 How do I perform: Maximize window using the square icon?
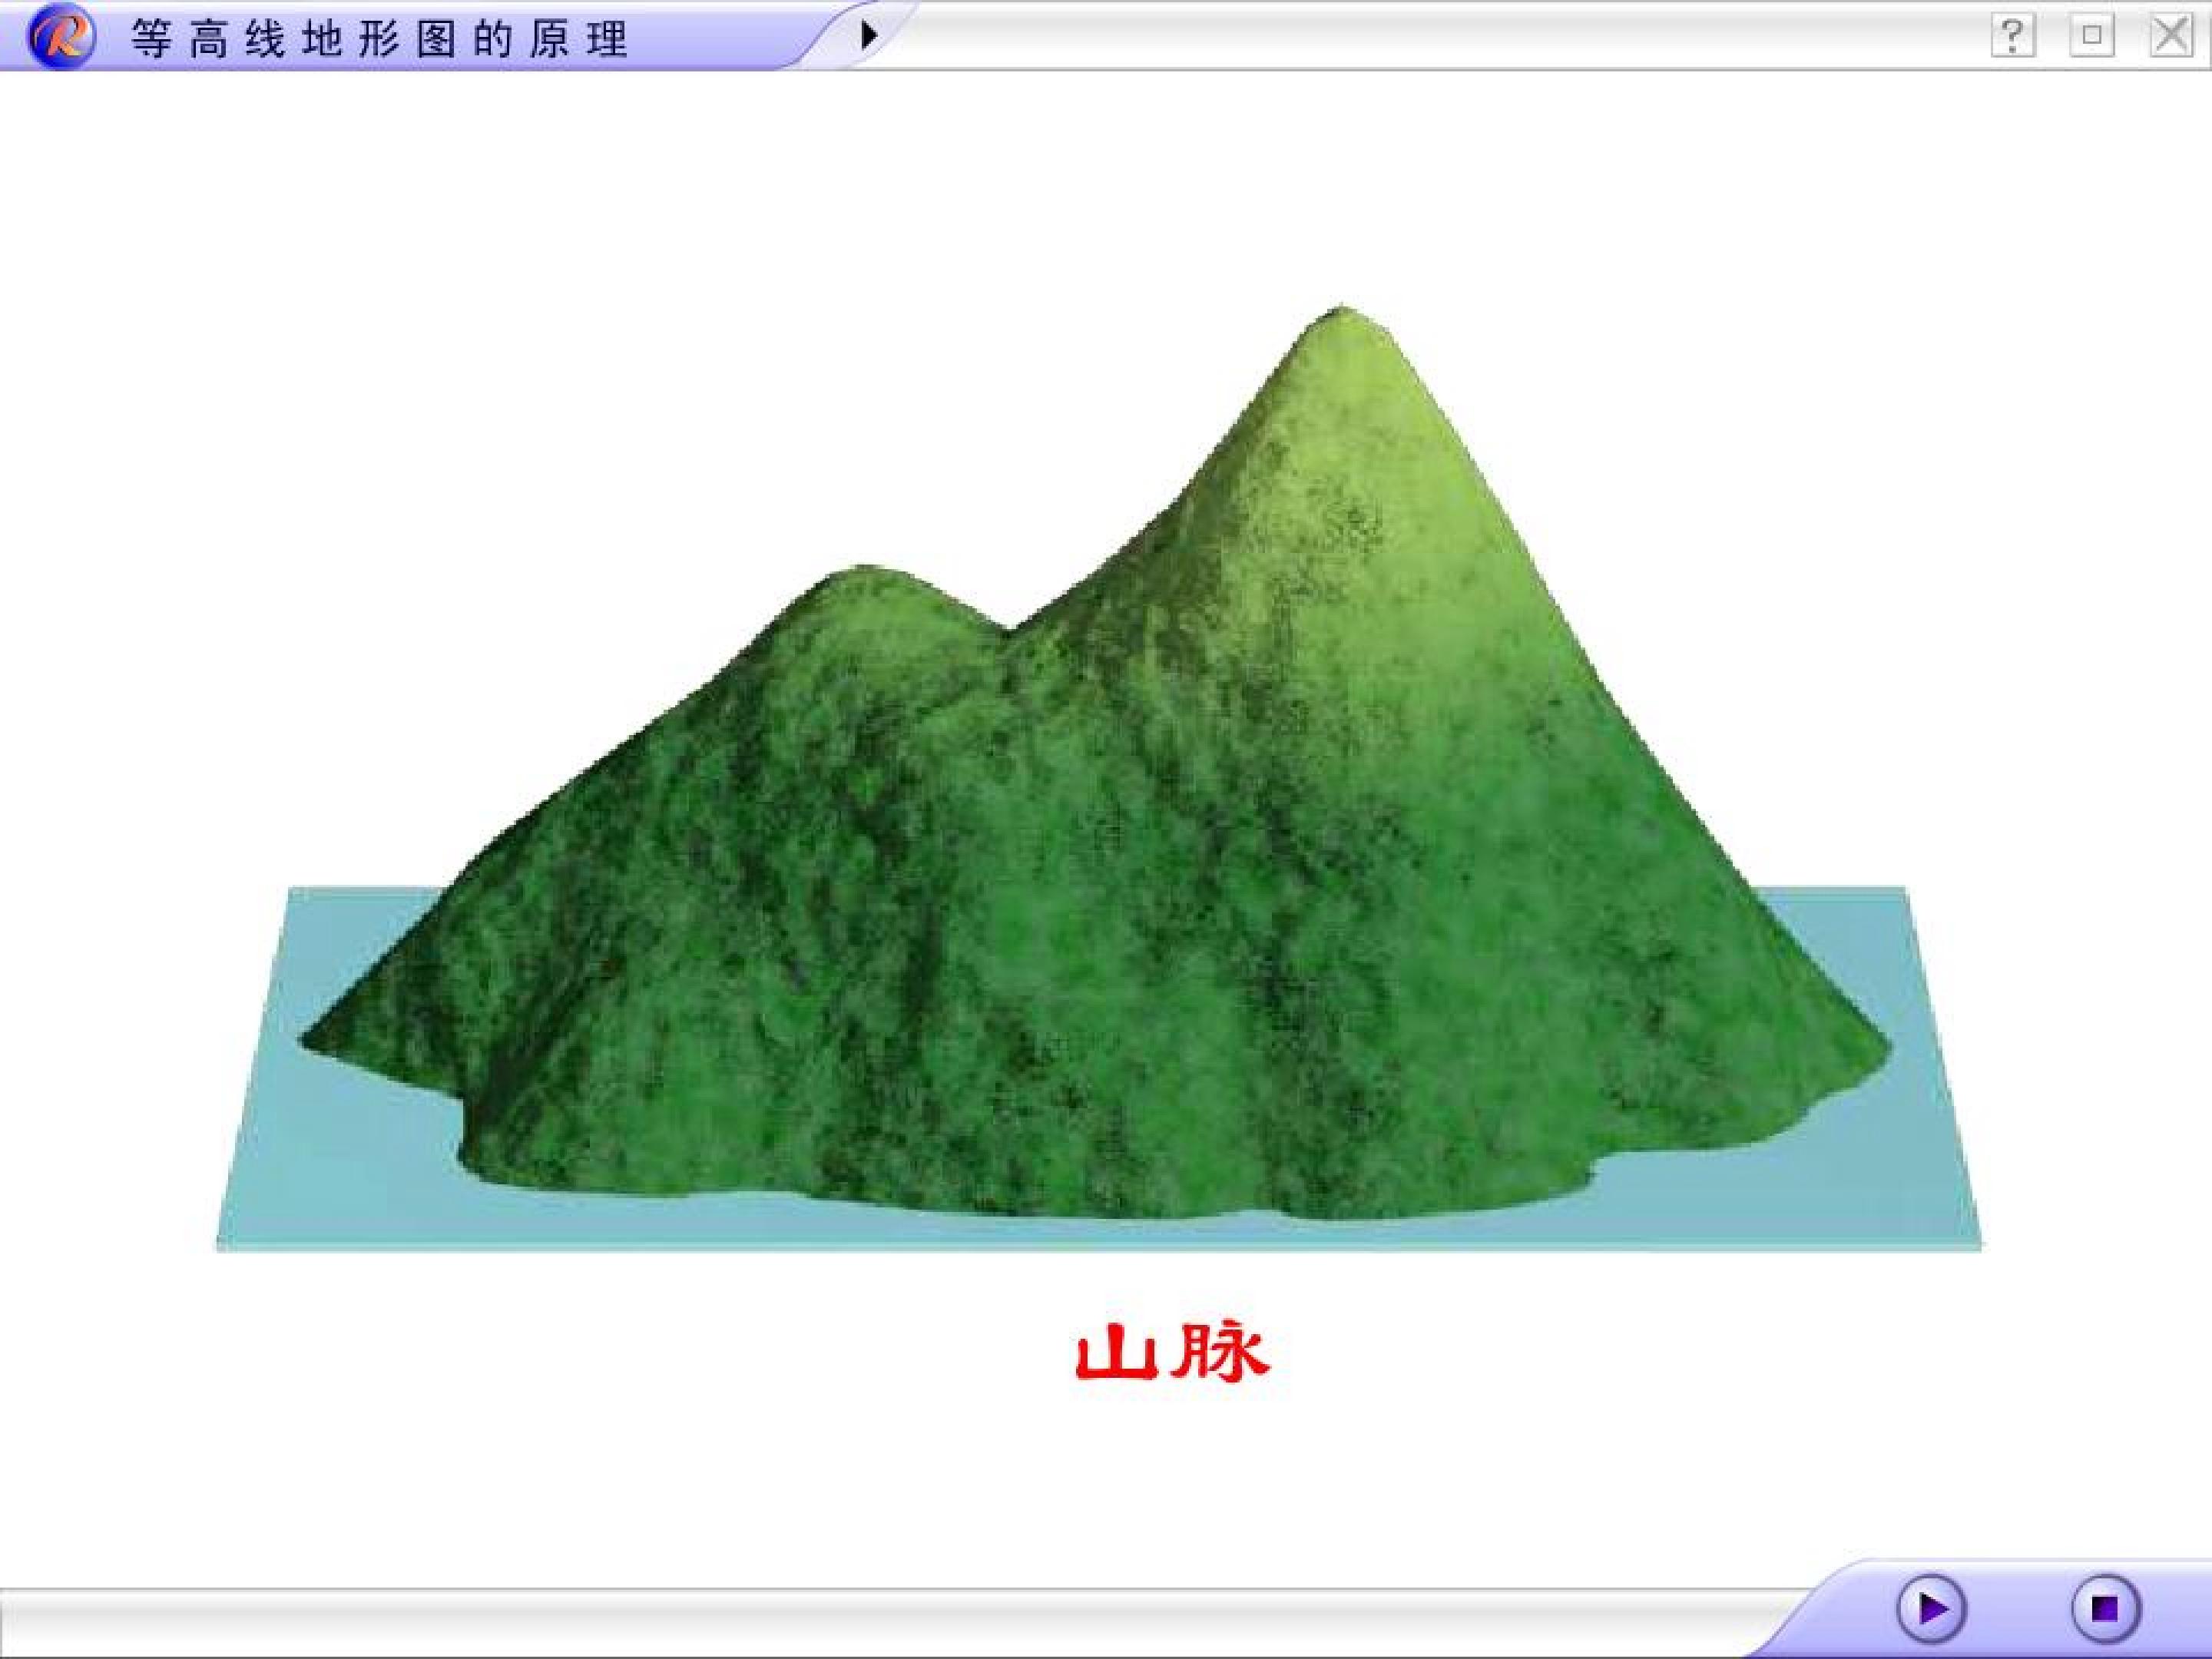[2091, 36]
